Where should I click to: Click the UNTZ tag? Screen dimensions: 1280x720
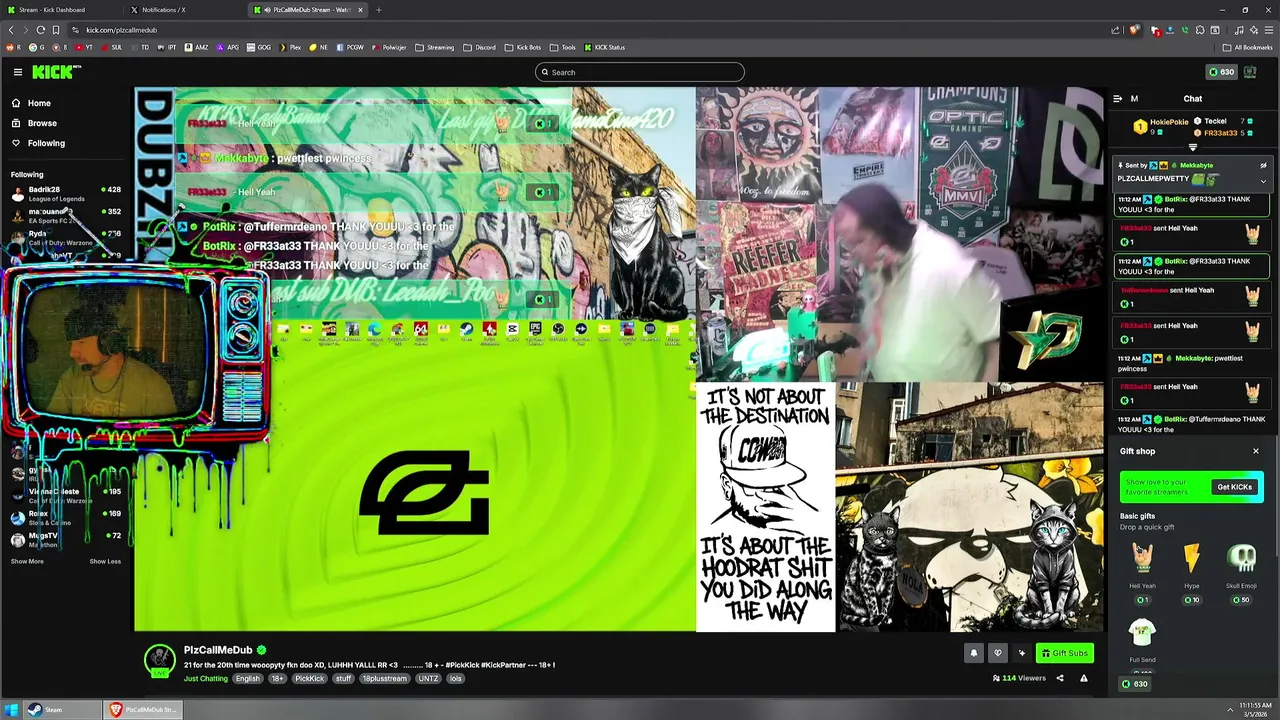pos(428,678)
